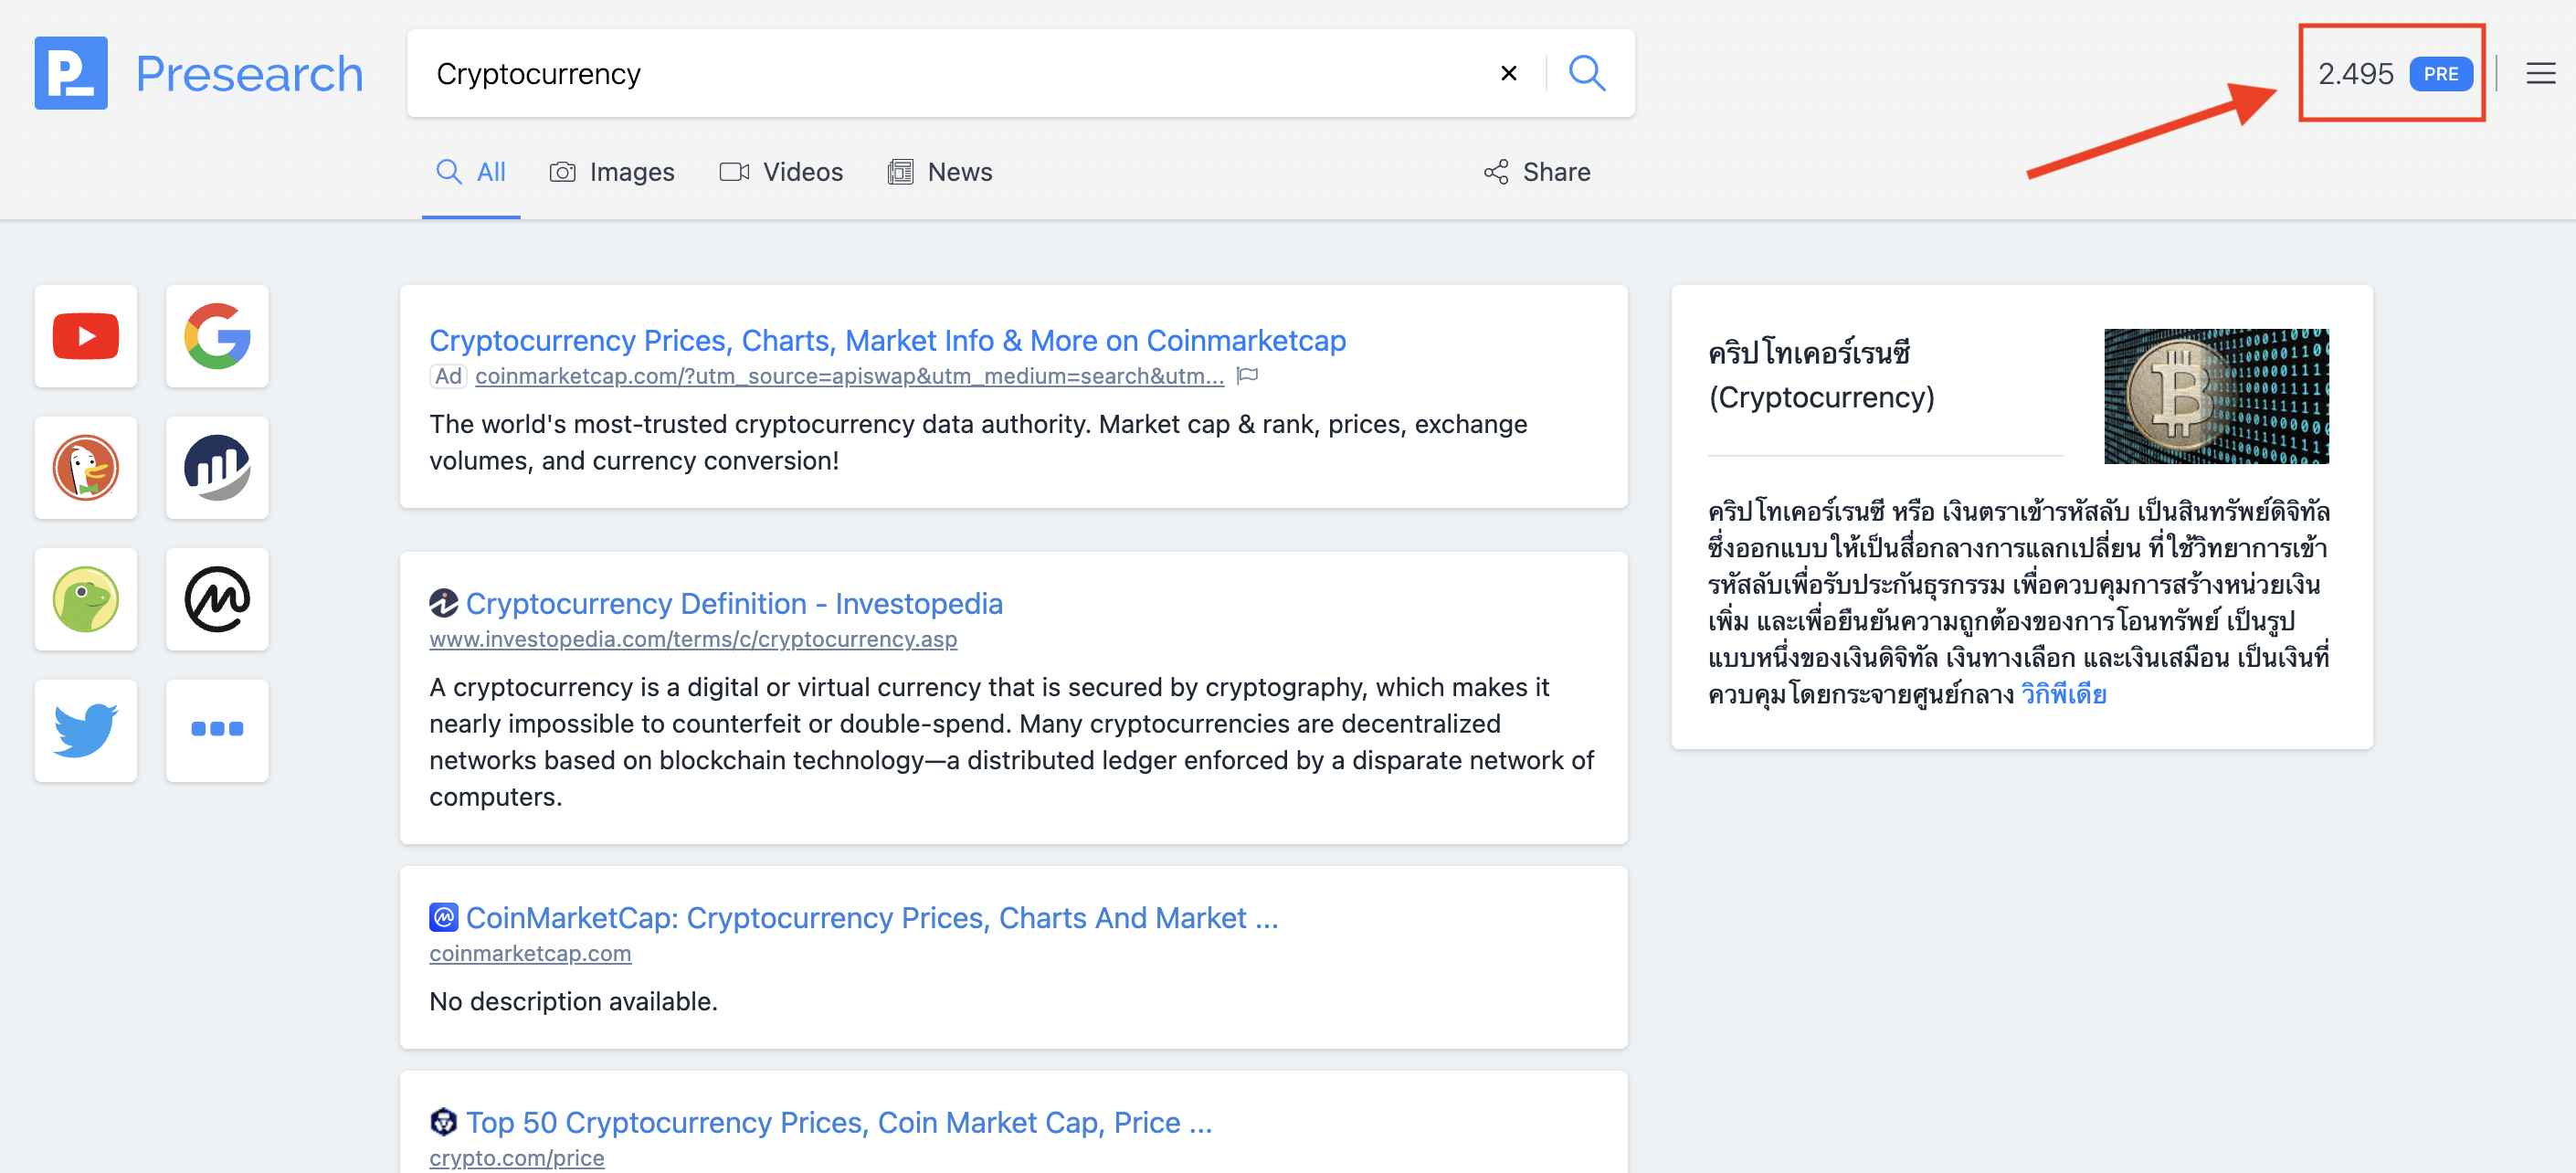Switch to the Images tab
The width and height of the screenshot is (2576, 1173).
point(613,171)
